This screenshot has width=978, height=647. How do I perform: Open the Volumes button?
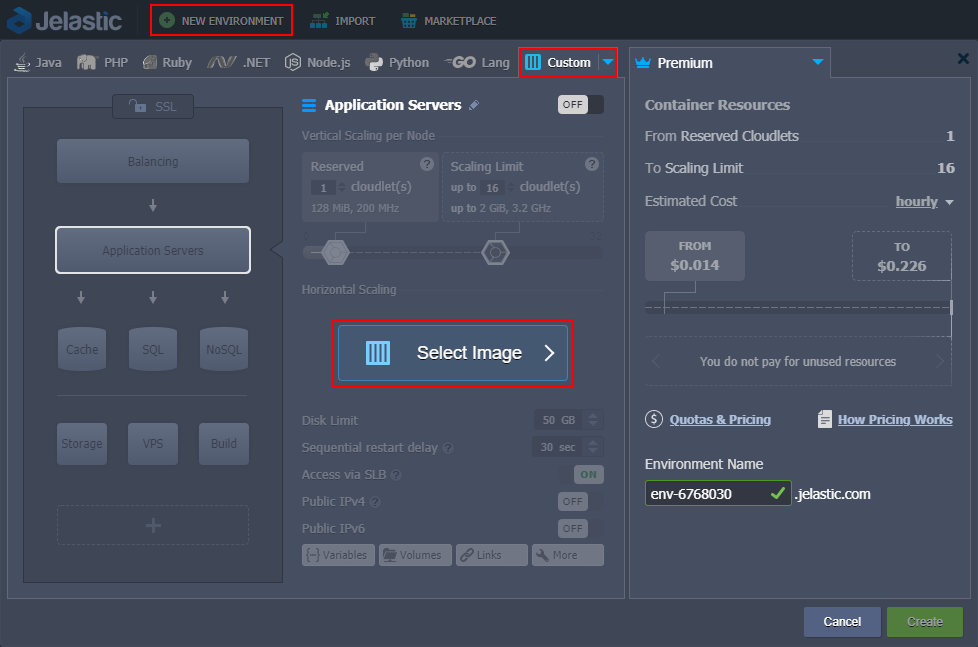[x=415, y=555]
